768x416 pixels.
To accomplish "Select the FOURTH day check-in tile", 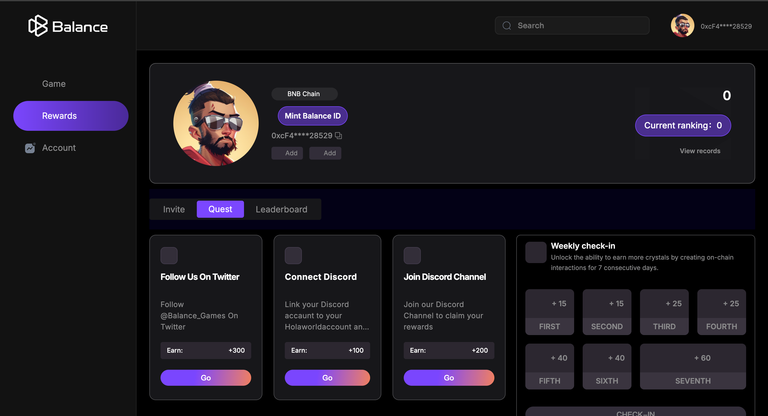I will 721,312.
